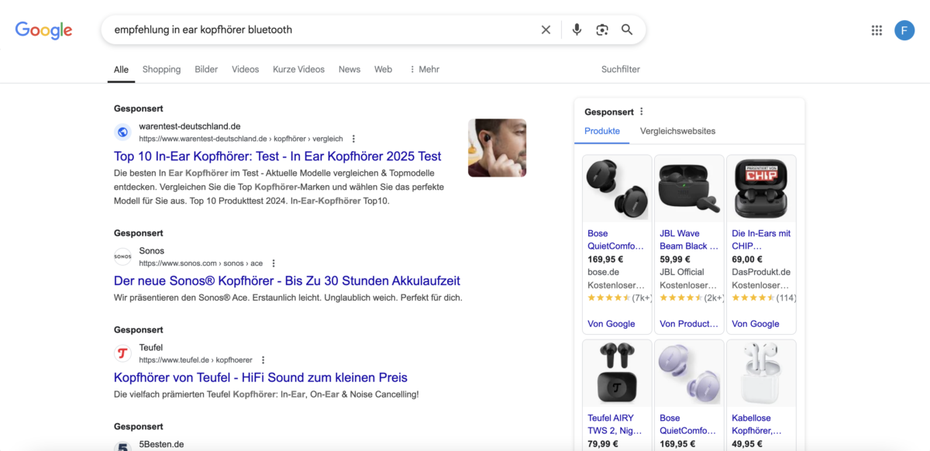Click DasProdukt.de seller name

761,272
